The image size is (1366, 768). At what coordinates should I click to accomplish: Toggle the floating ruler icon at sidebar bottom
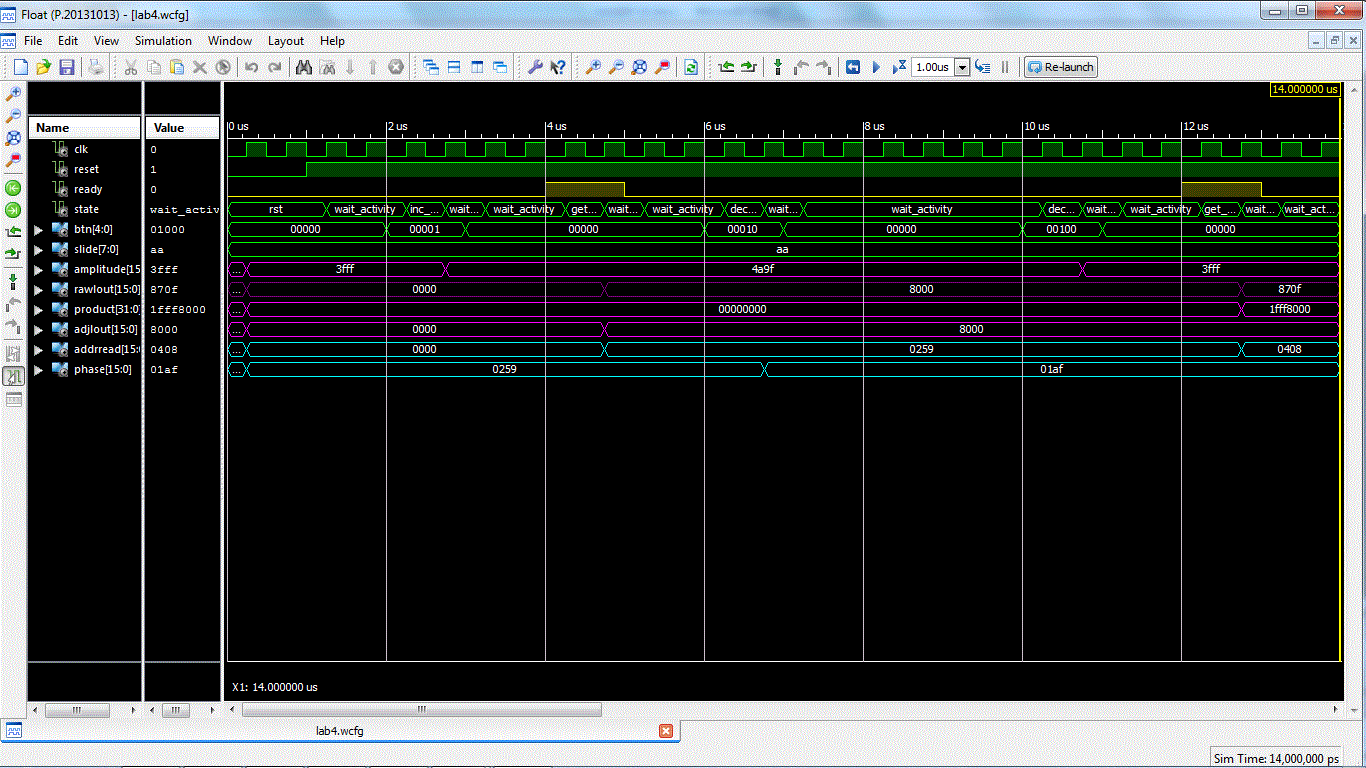(14, 399)
